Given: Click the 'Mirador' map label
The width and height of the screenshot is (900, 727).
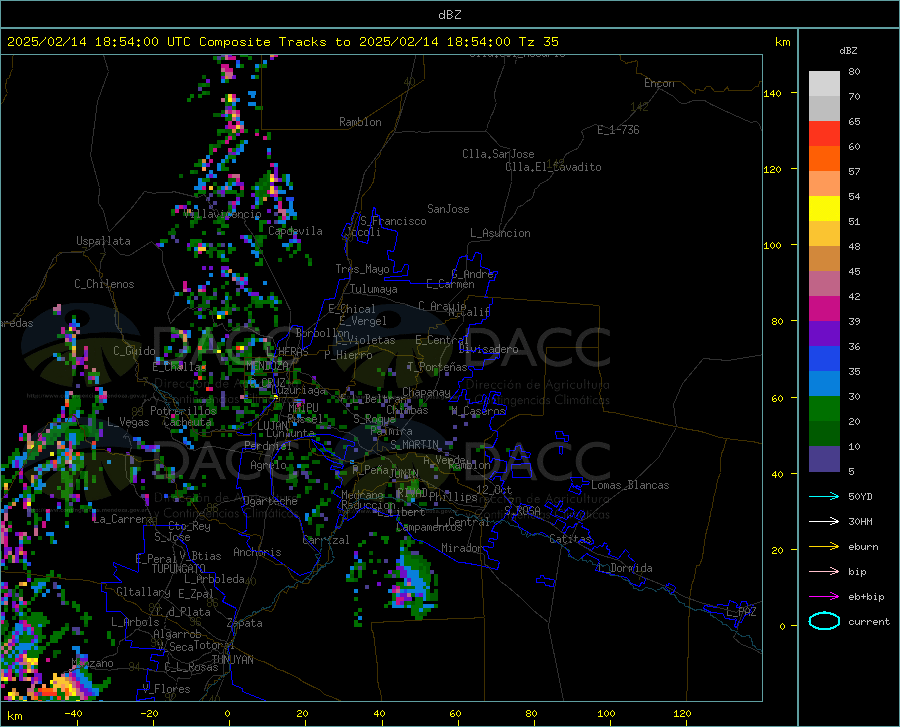Looking at the screenshot, I should tap(462, 548).
